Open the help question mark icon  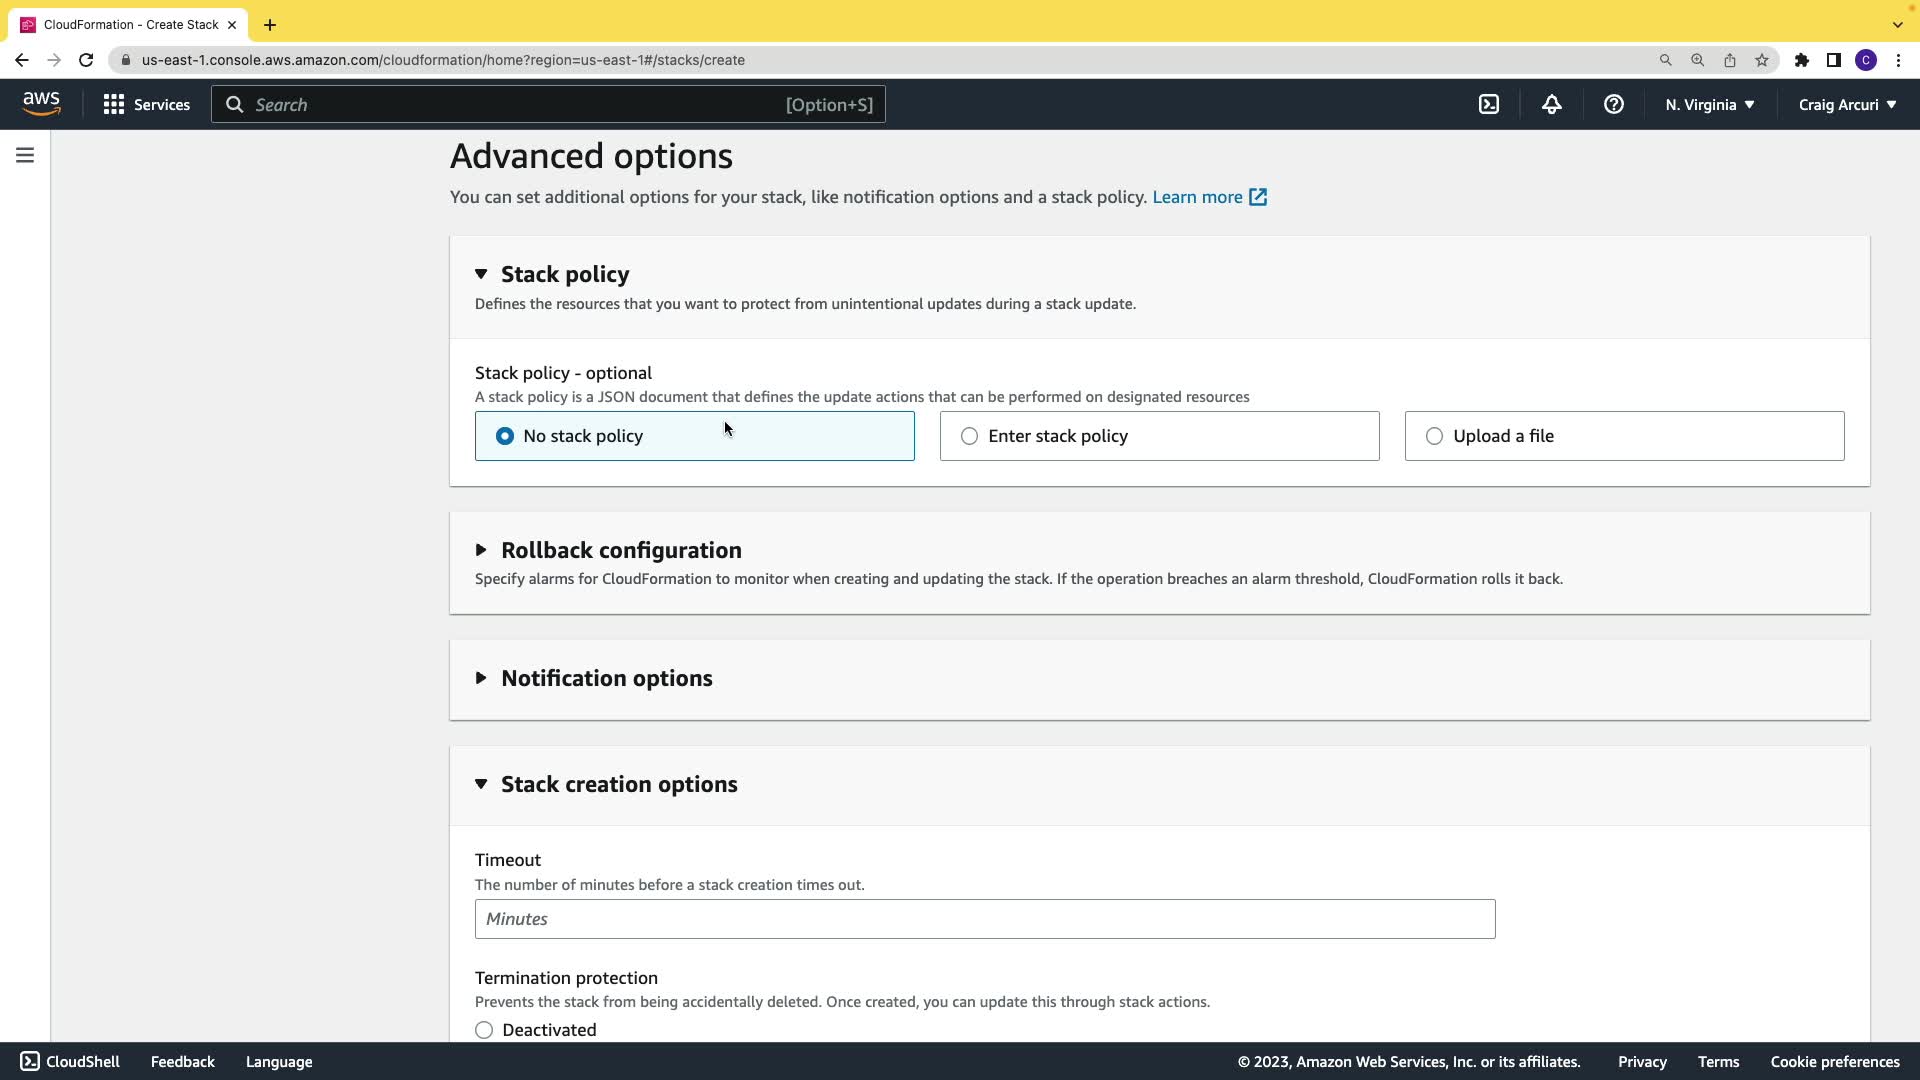1613,104
